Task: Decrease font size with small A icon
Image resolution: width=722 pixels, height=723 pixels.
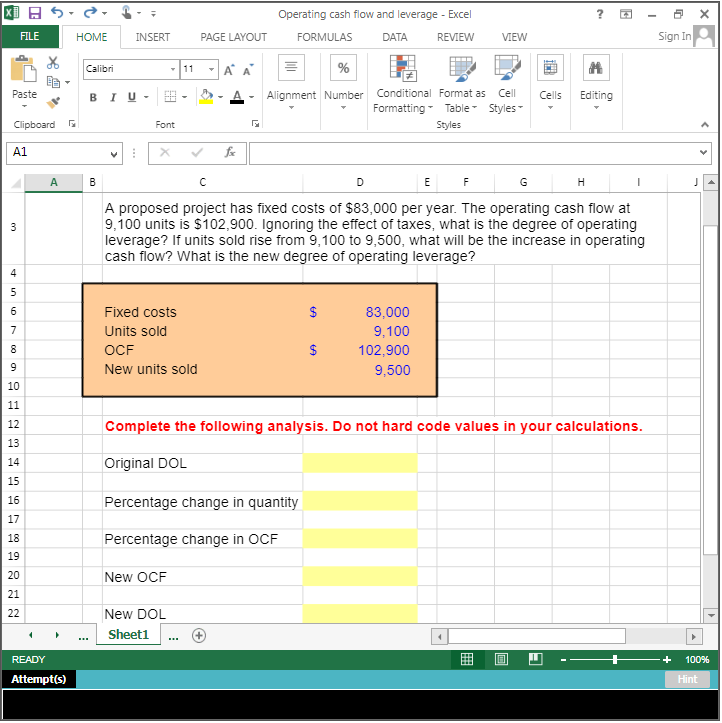Action: pos(248,70)
